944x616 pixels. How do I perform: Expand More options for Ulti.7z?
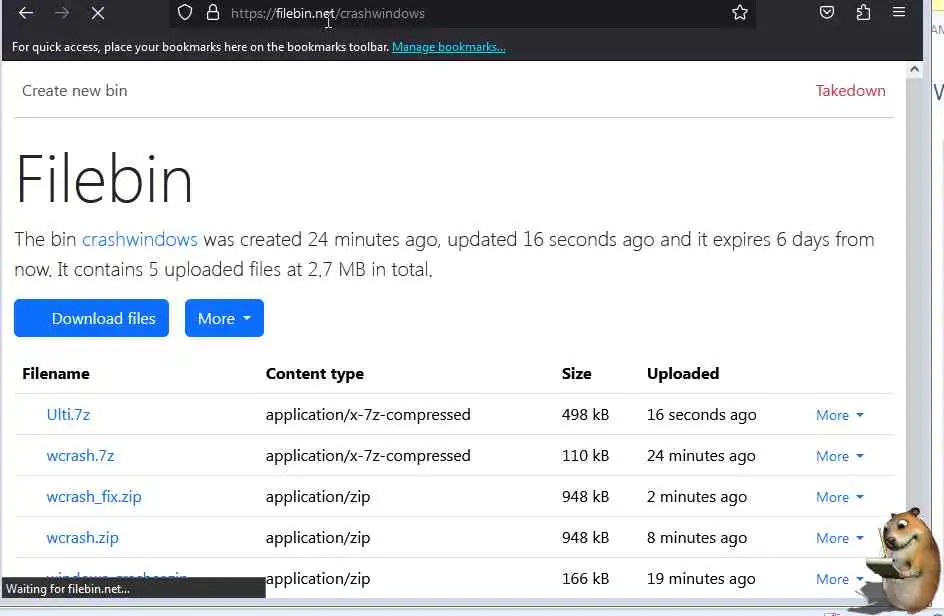point(839,415)
